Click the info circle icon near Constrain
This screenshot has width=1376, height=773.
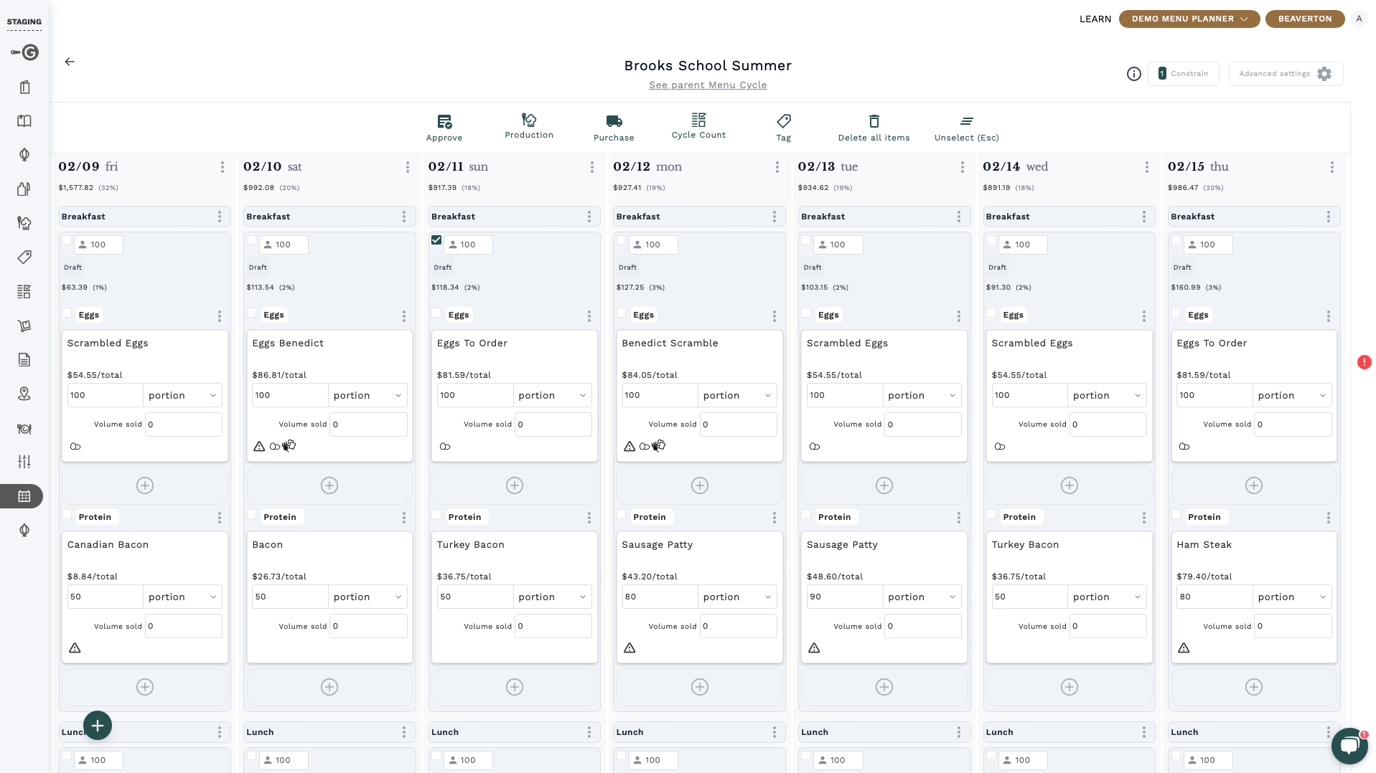(1134, 74)
